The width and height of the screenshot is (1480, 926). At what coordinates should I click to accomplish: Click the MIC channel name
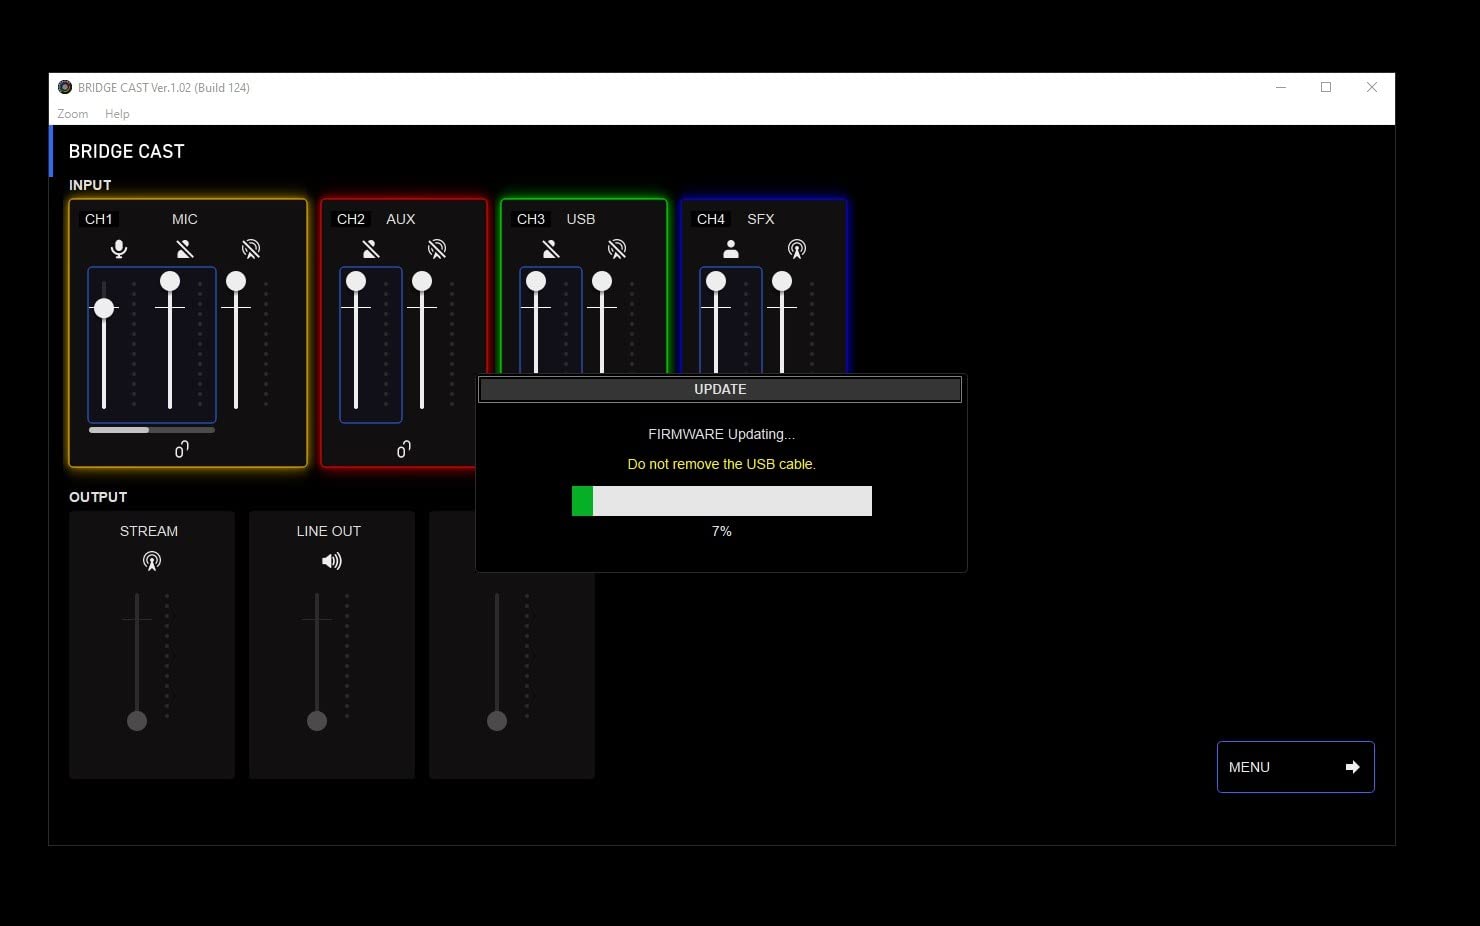185,219
